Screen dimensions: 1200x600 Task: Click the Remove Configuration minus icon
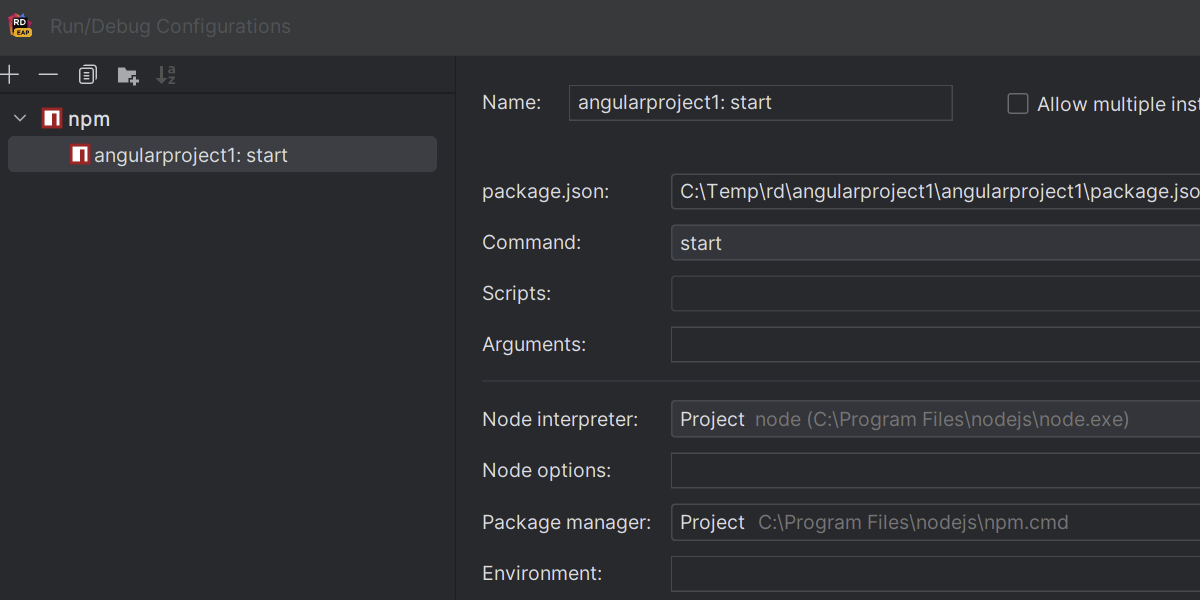coord(48,75)
